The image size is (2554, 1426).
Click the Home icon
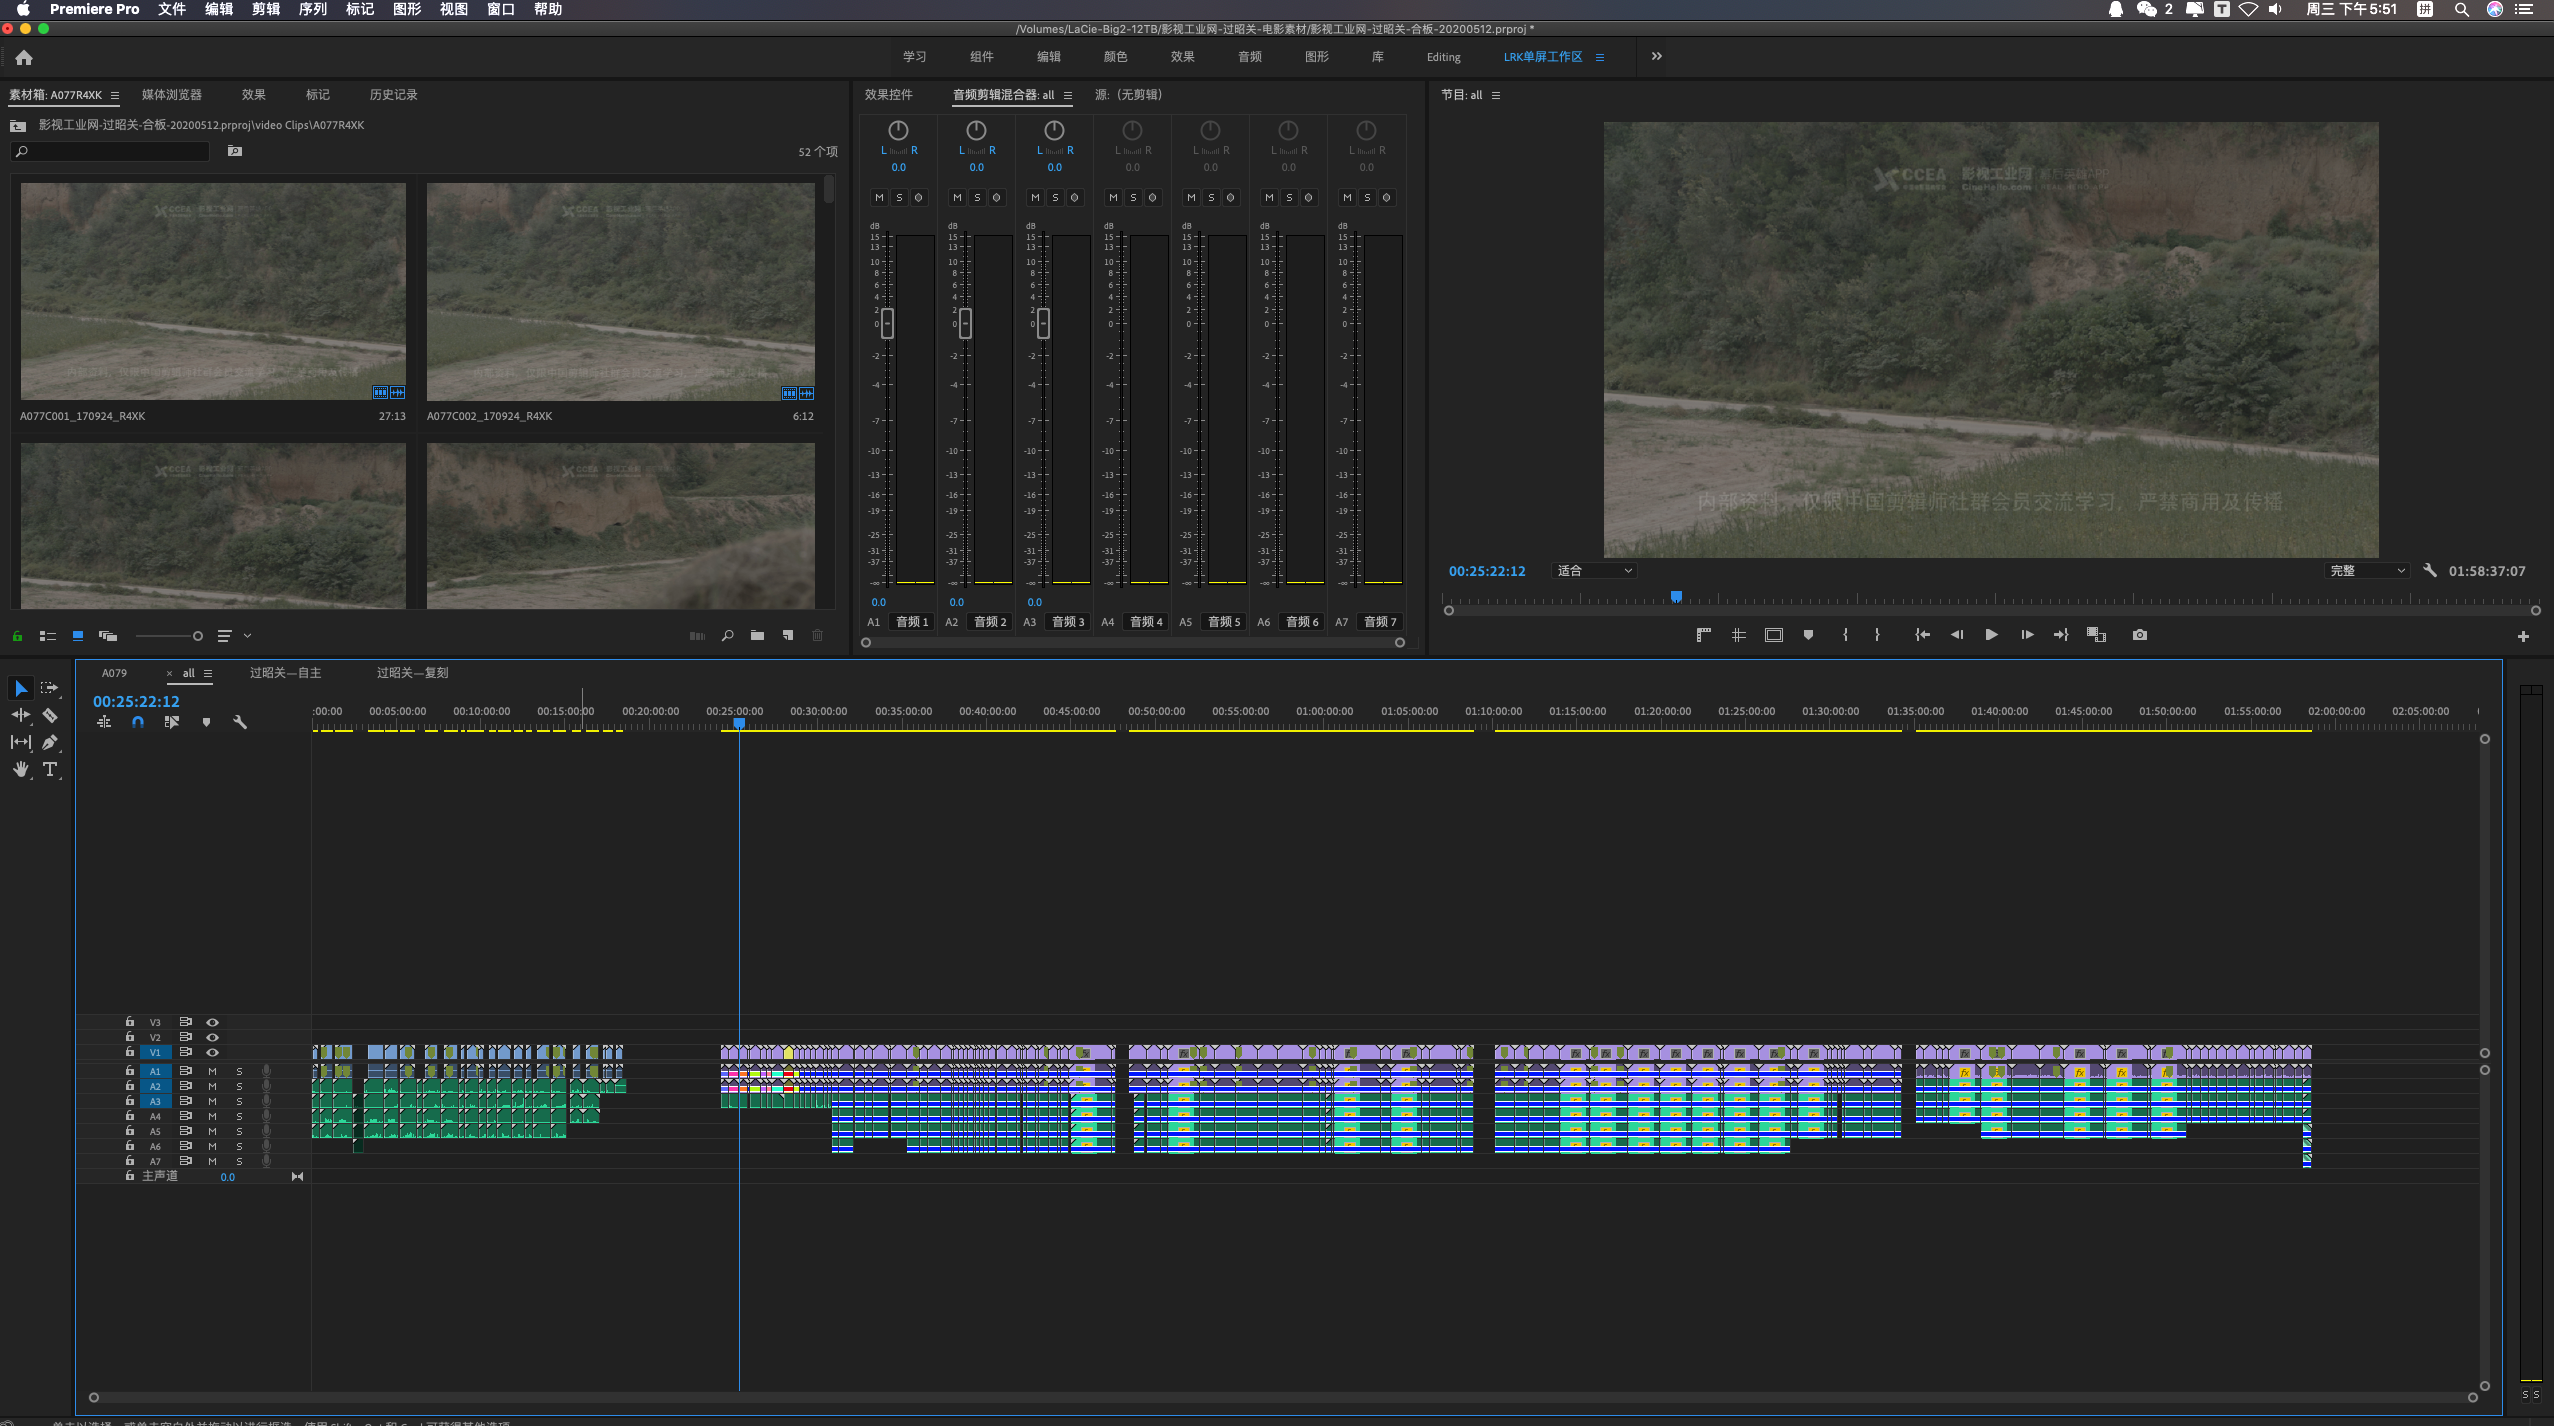point(24,58)
